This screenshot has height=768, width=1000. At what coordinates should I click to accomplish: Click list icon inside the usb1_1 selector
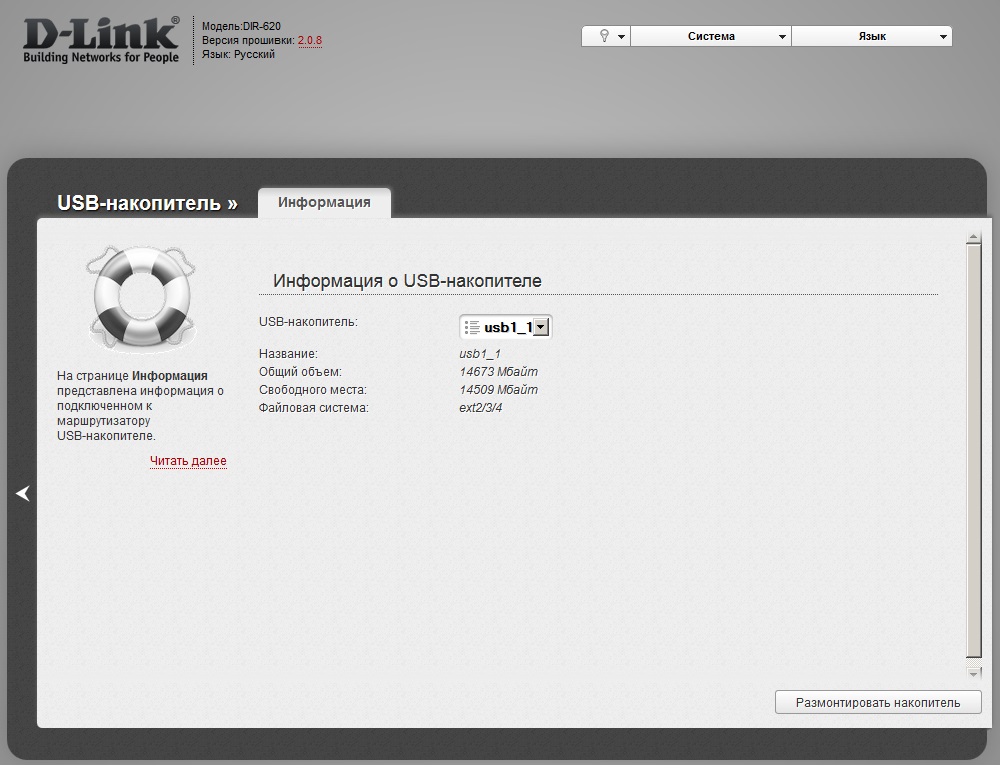click(x=472, y=327)
